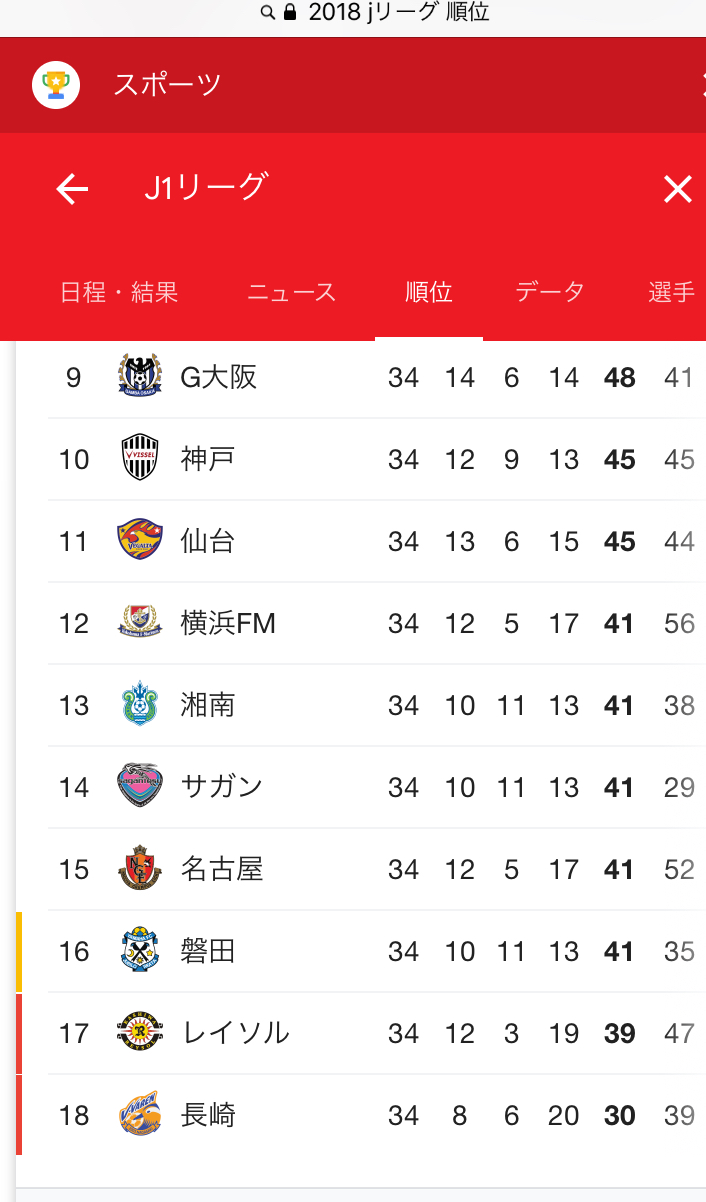This screenshot has width=706, height=1202.
Task: Switch to the 選手 tab
Action: coord(672,292)
